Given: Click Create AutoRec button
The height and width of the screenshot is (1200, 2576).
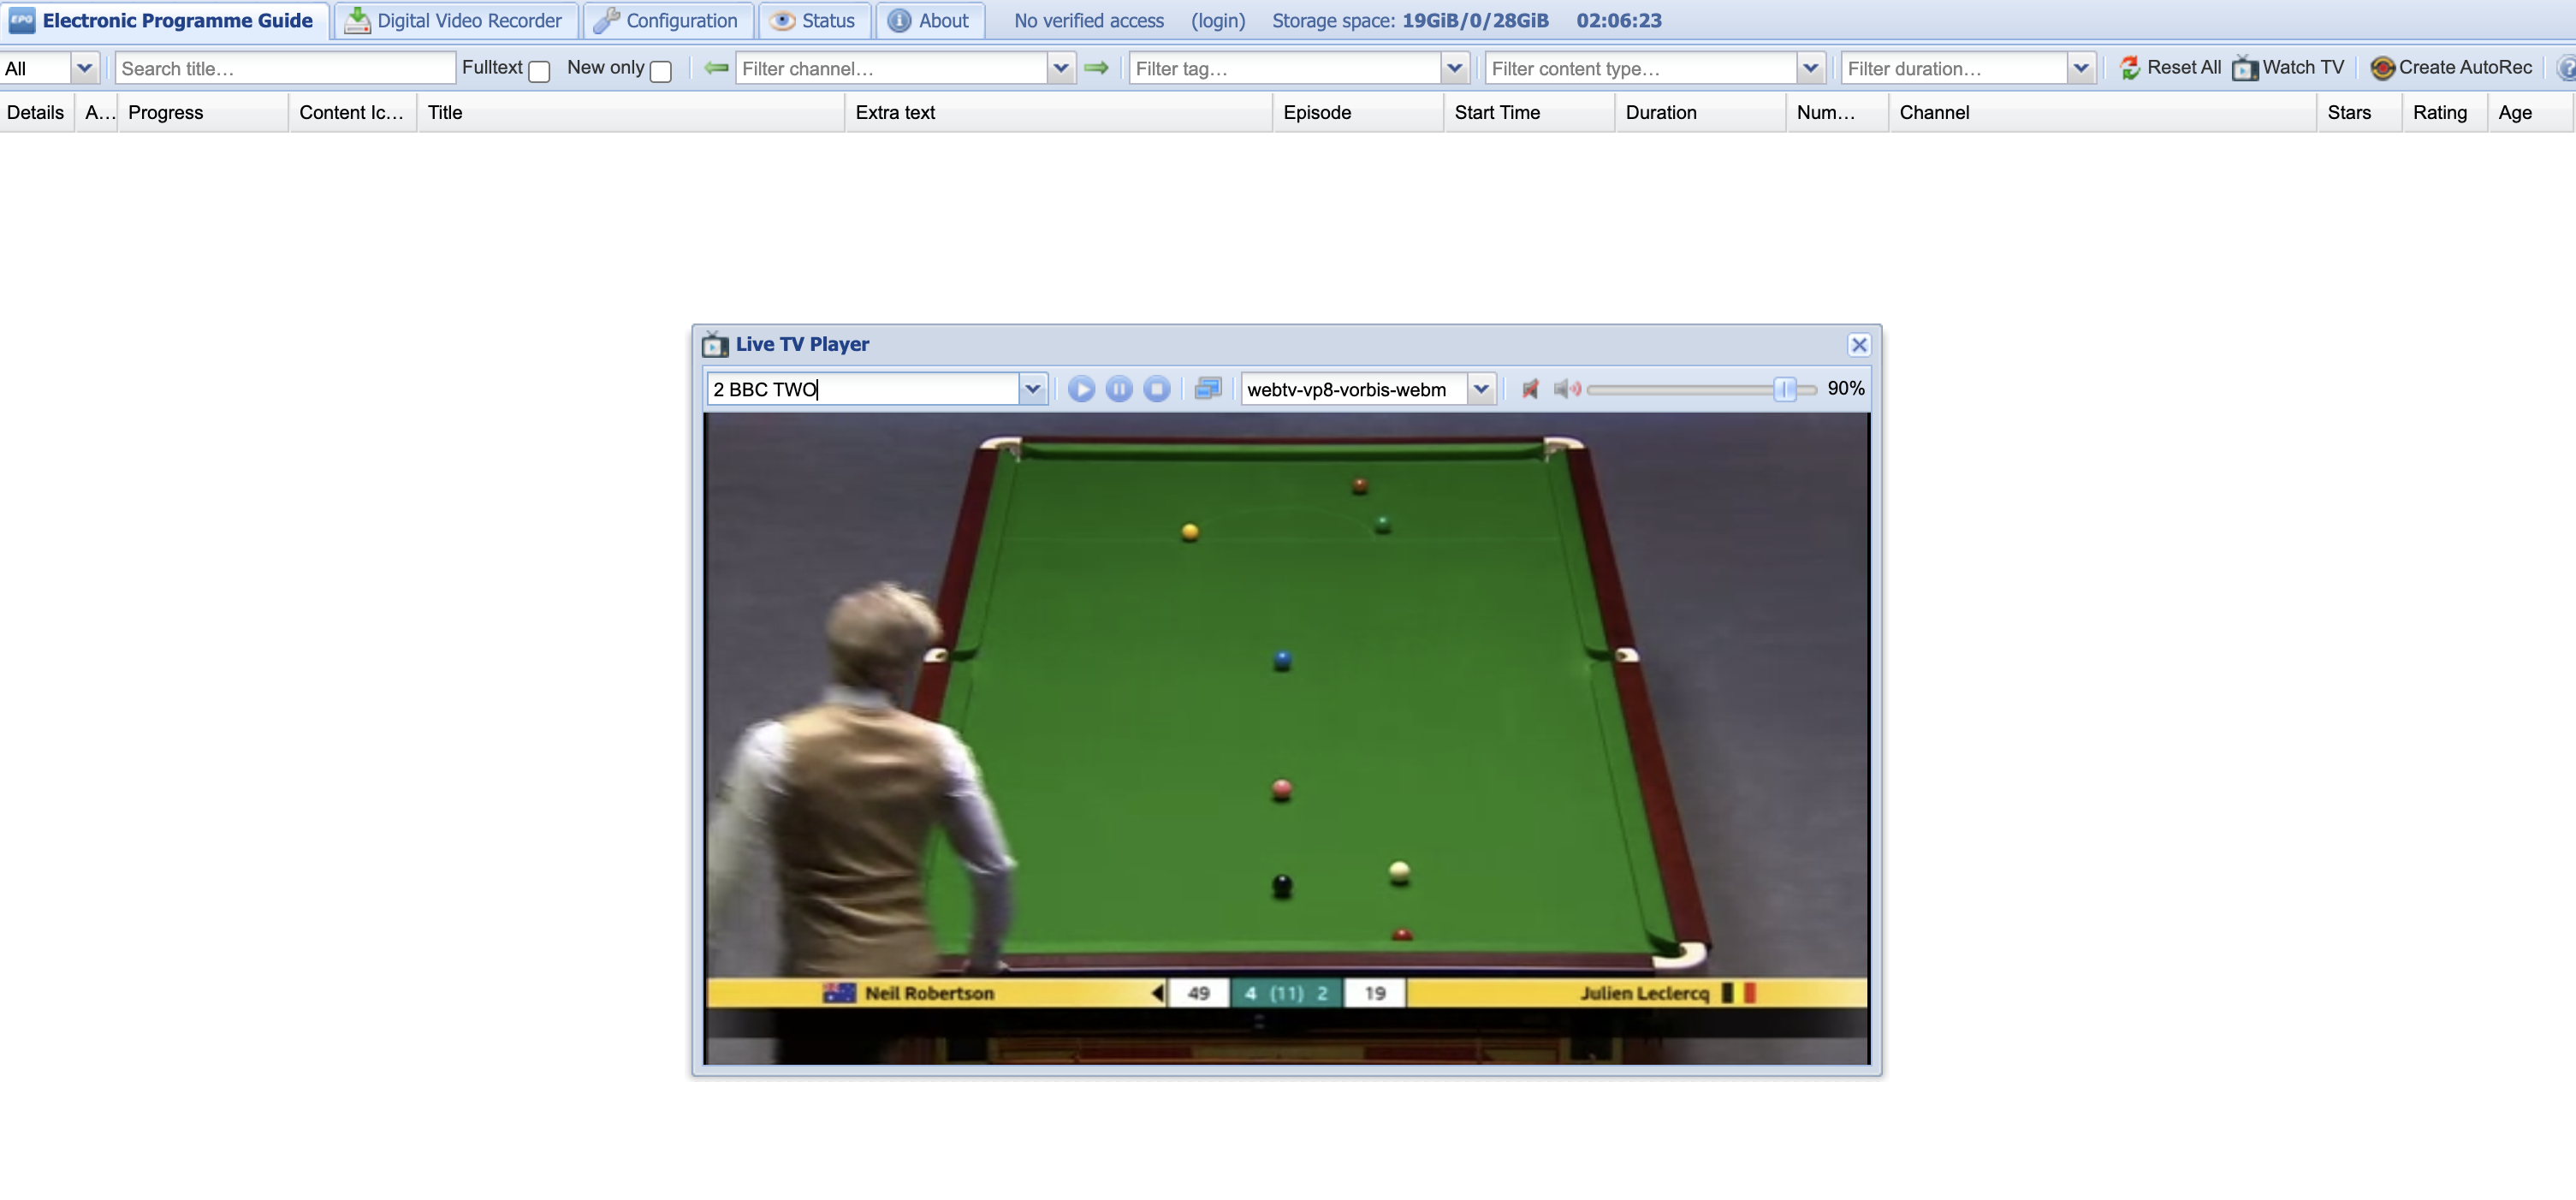Looking at the screenshot, I should click(2451, 68).
